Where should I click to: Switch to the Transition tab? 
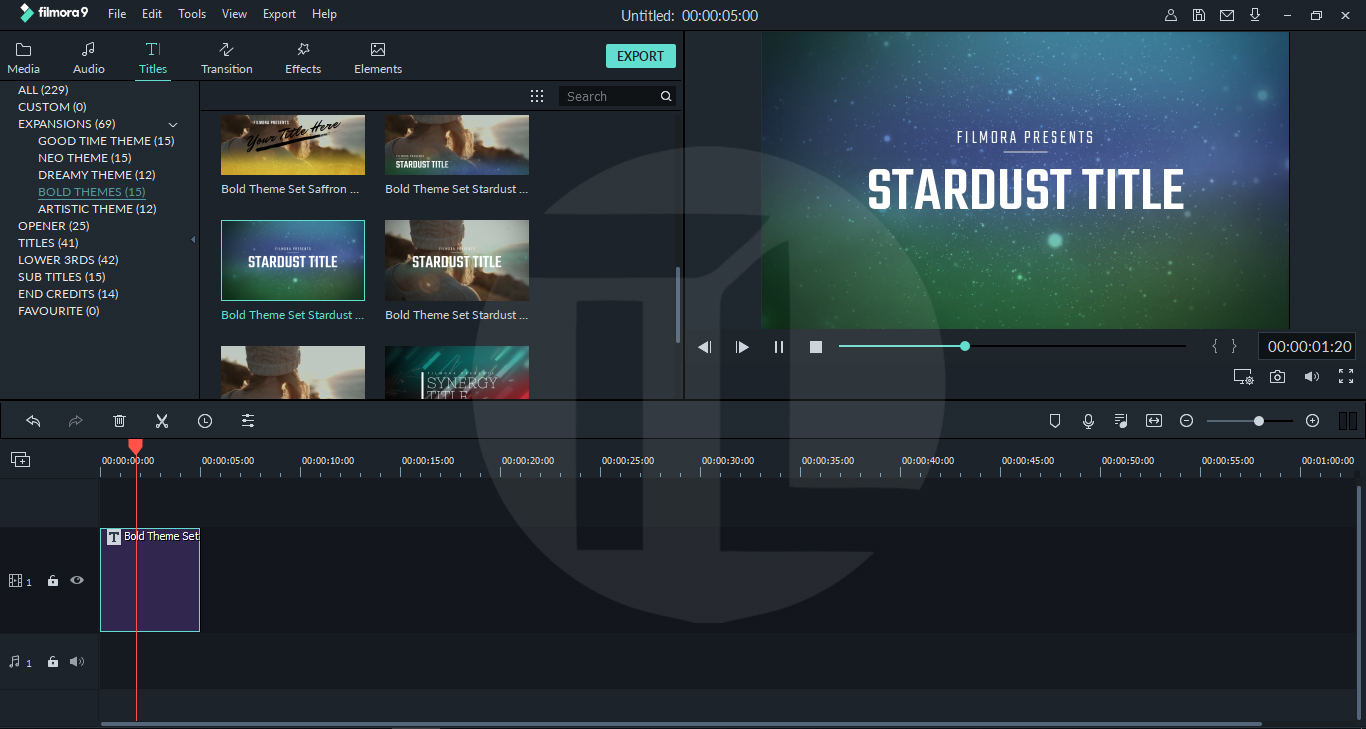[226, 56]
